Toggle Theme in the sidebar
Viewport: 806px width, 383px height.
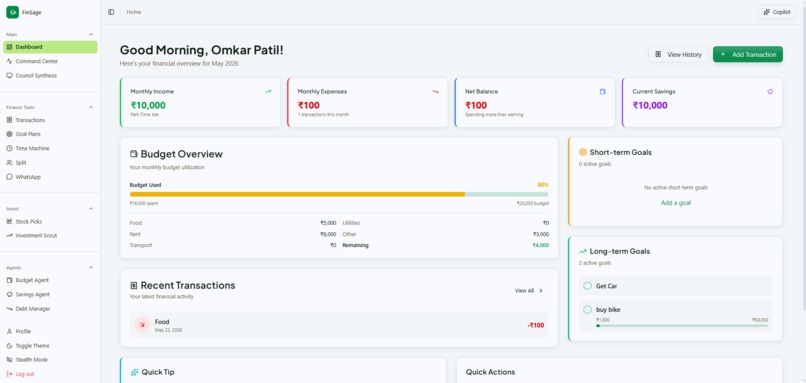pyautogui.click(x=50, y=346)
